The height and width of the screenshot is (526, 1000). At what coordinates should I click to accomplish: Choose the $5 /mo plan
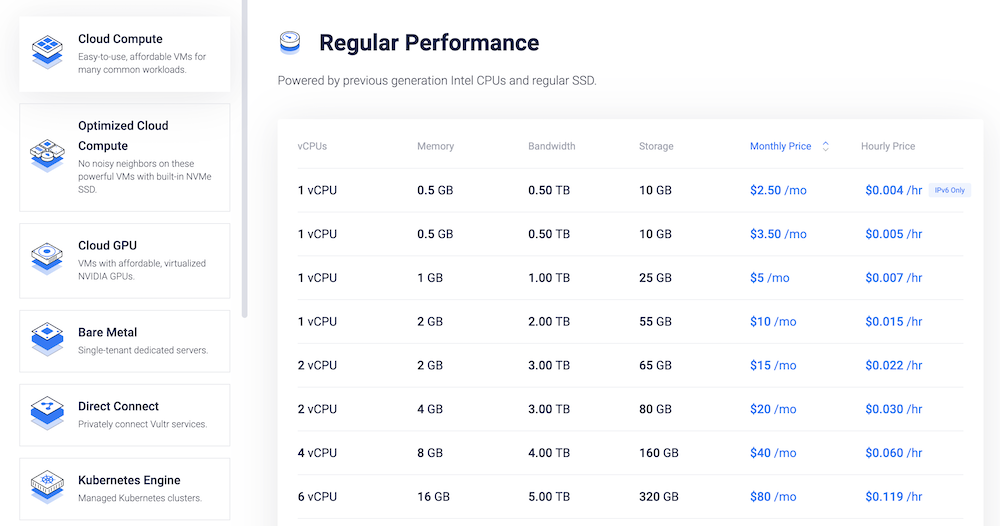pyautogui.click(x=769, y=278)
